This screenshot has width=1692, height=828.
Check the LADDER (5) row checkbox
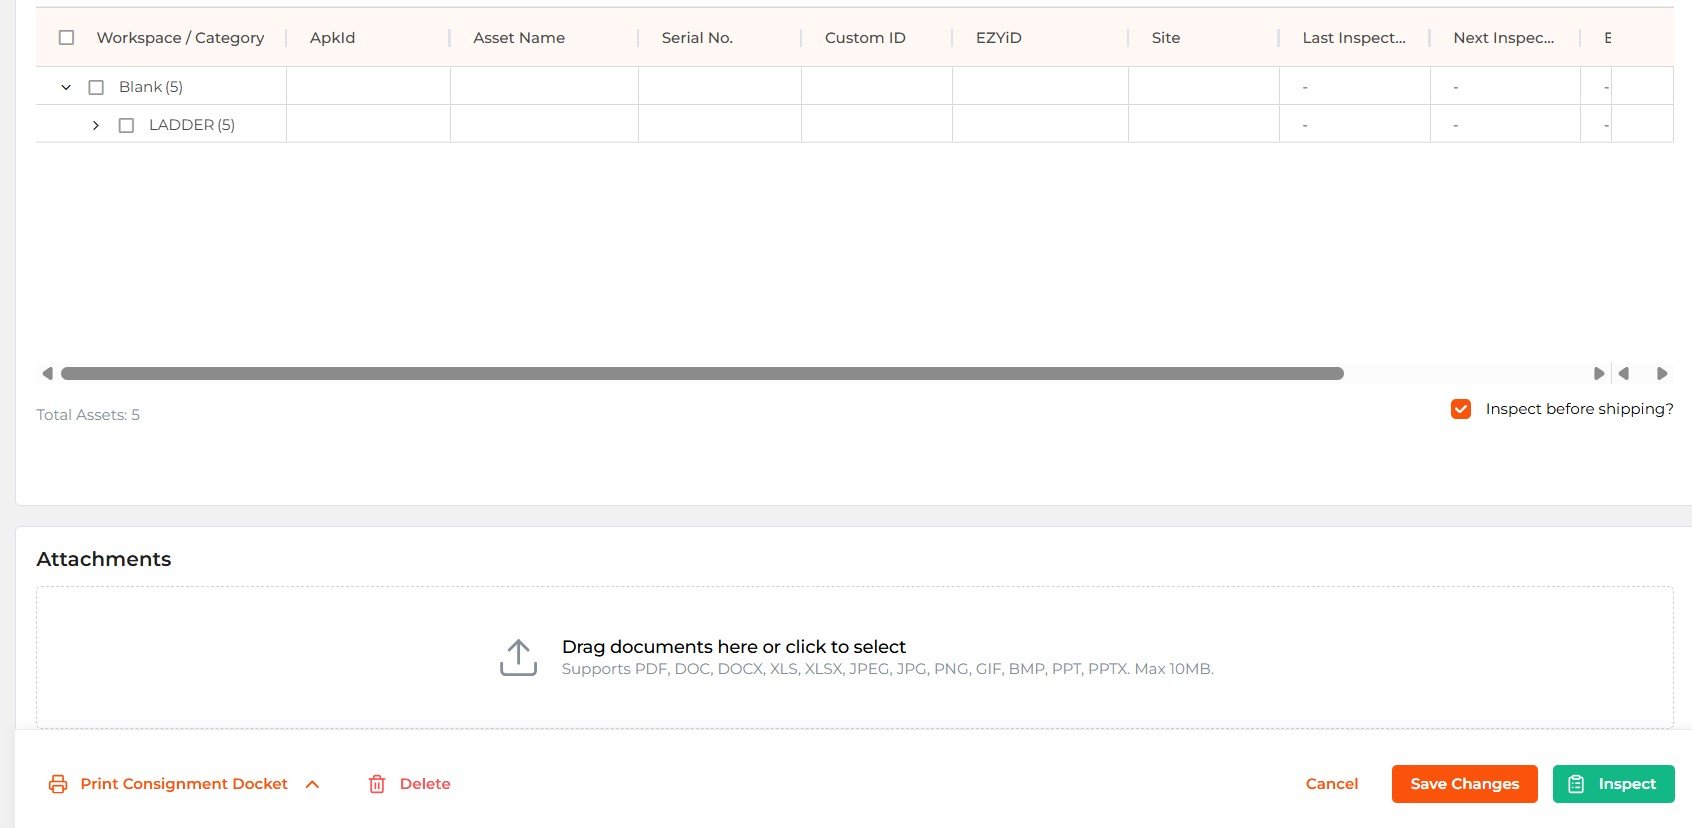point(126,125)
